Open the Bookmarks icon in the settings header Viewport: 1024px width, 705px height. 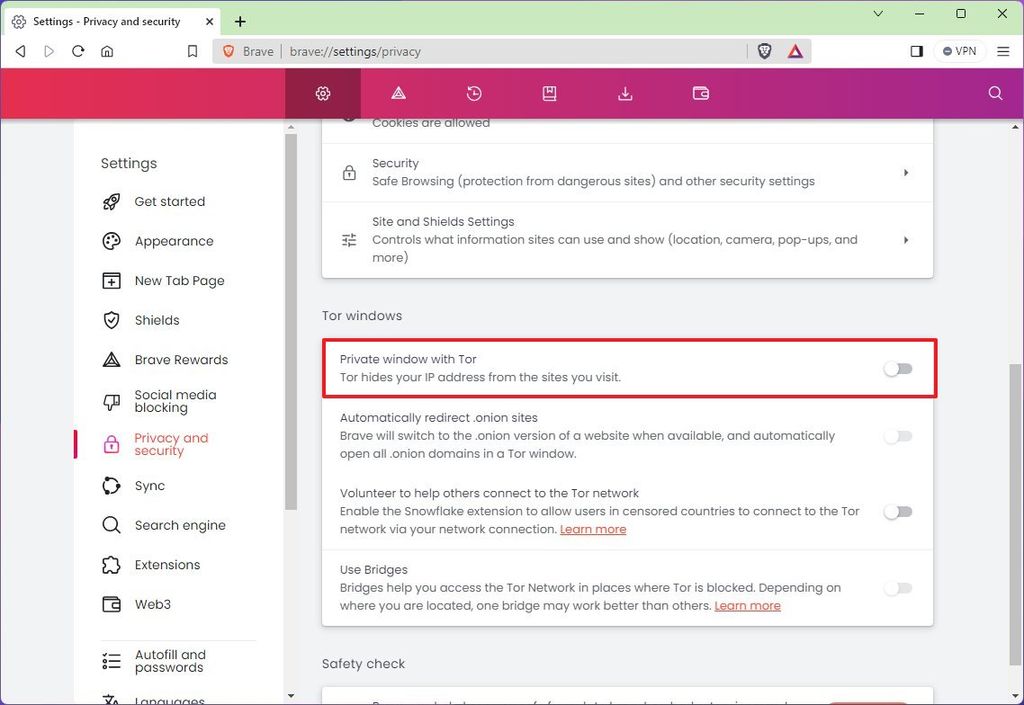[549, 93]
